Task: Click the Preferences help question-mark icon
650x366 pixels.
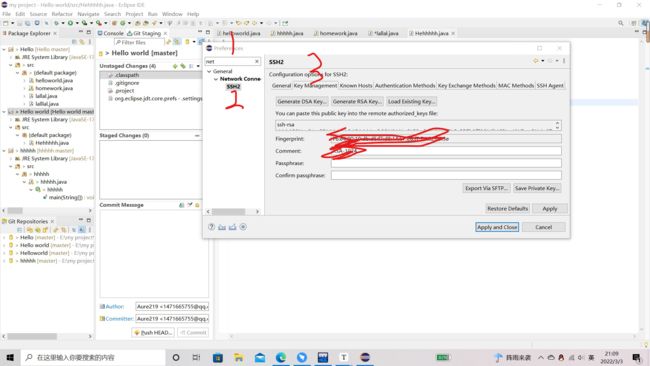Action: 211,227
